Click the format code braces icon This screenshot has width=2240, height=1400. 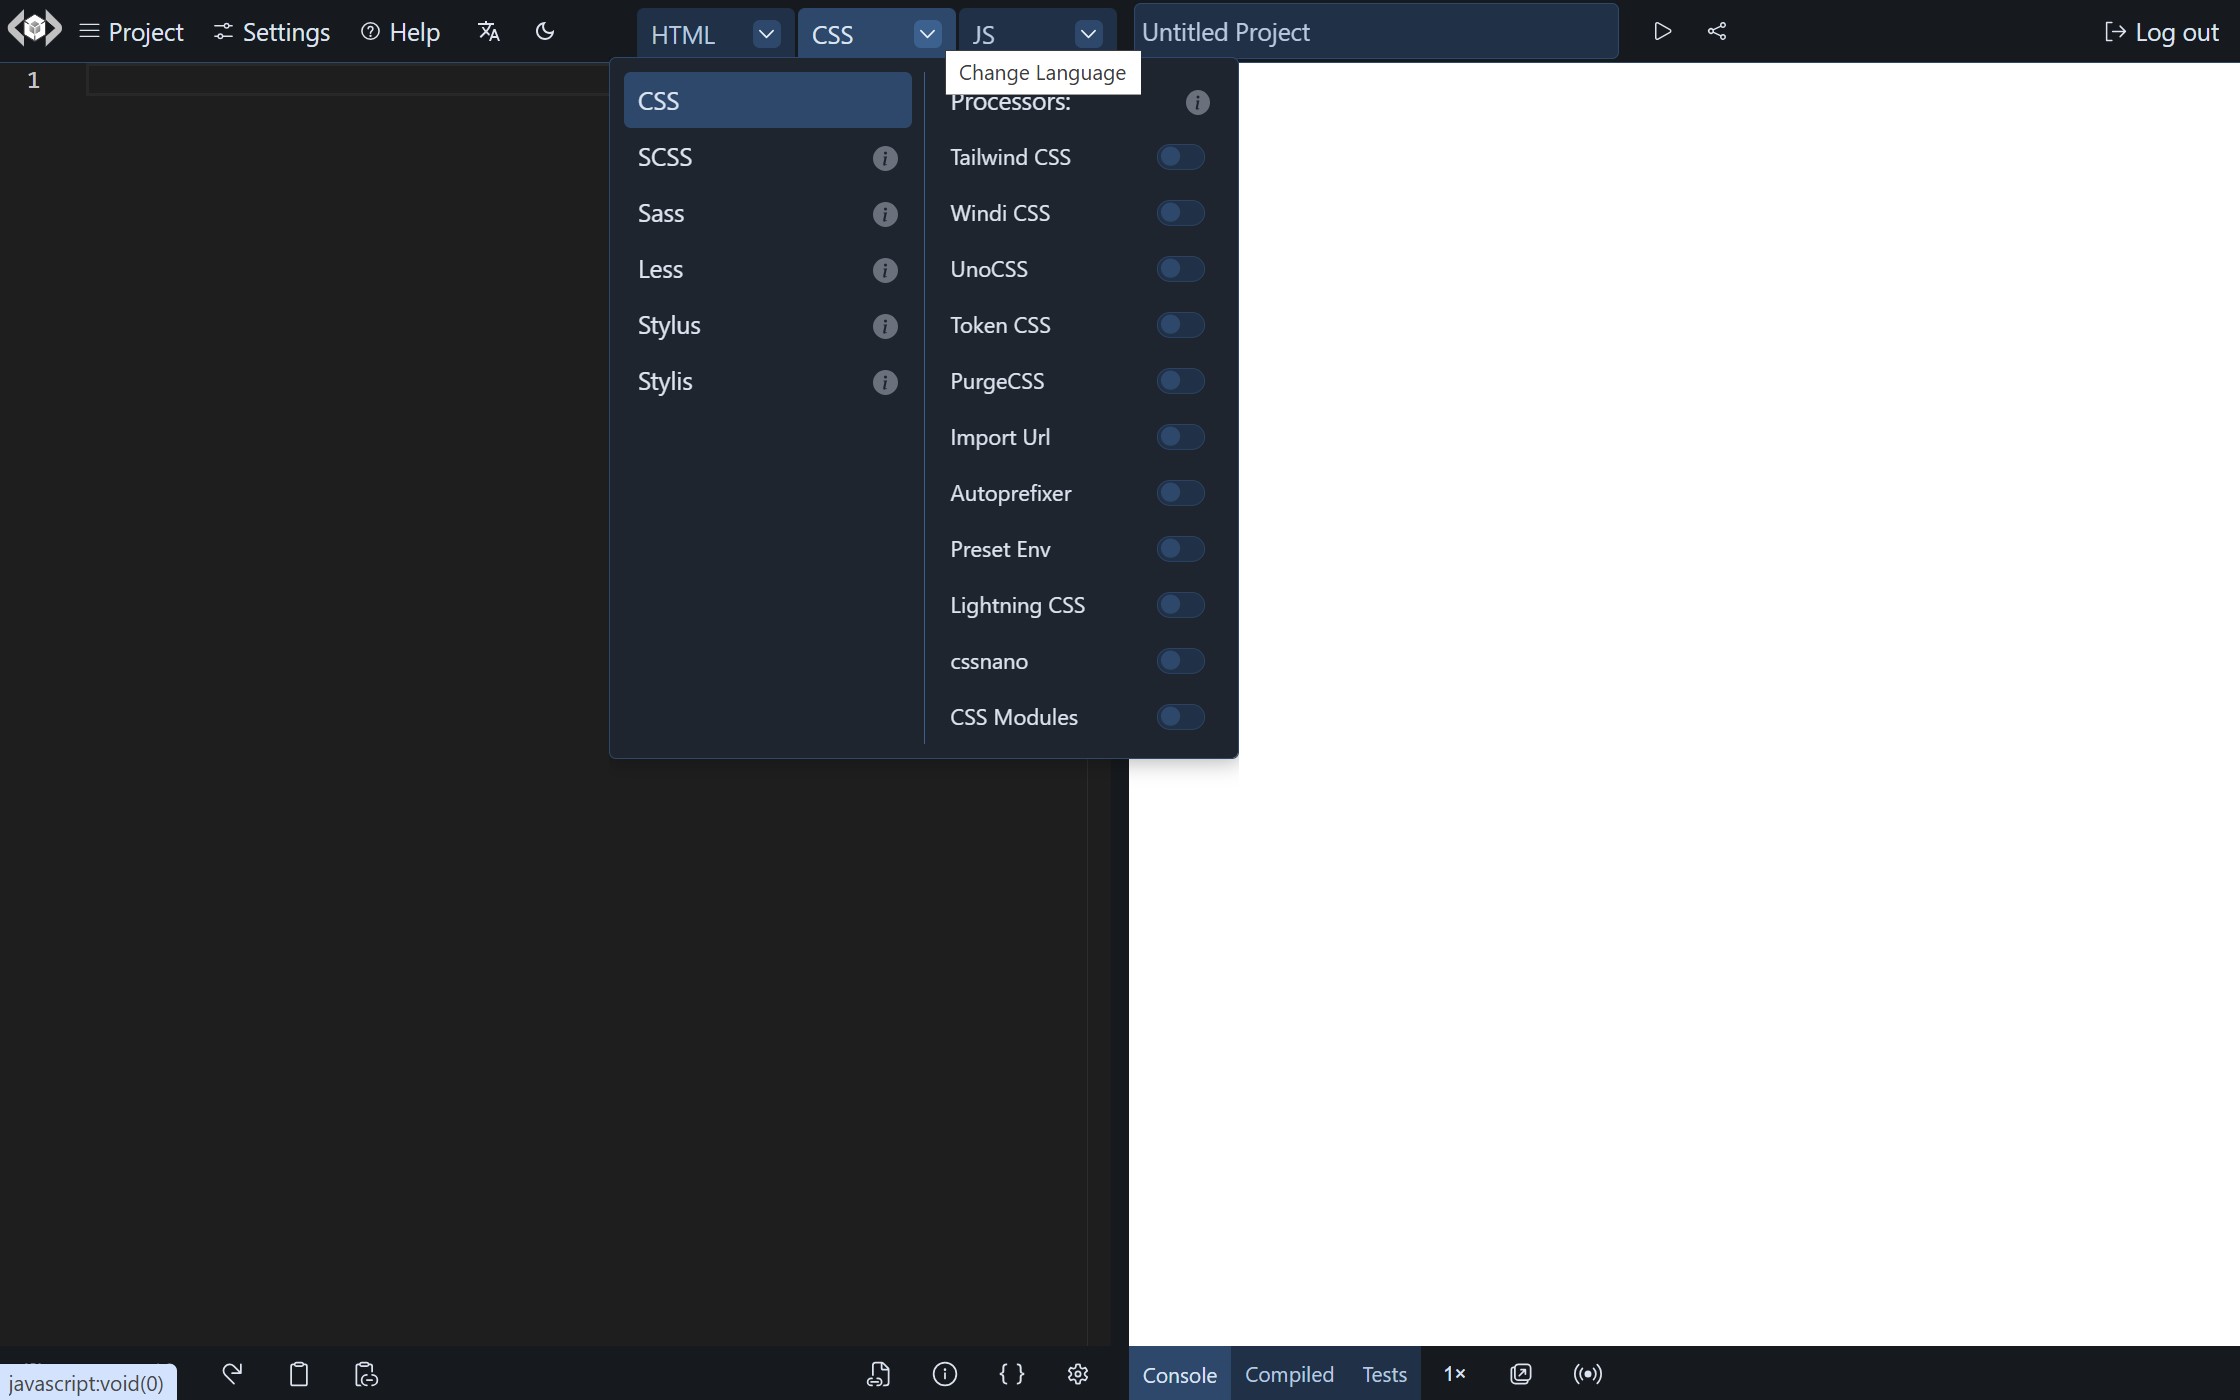[1011, 1374]
